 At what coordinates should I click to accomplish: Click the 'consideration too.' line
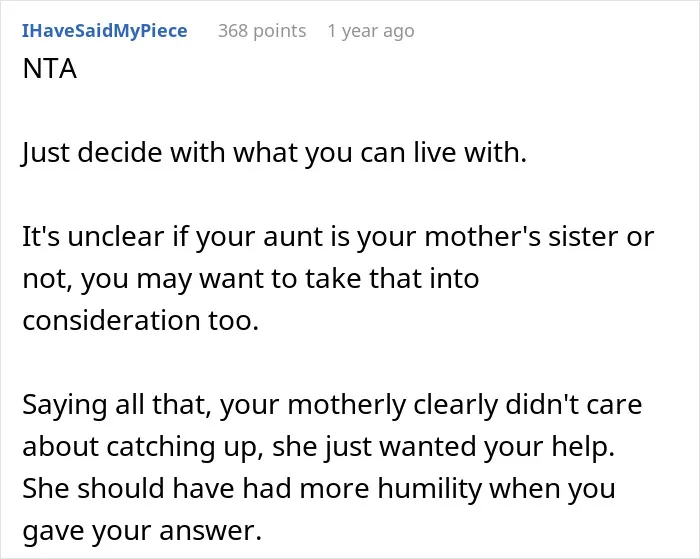[x=141, y=320]
